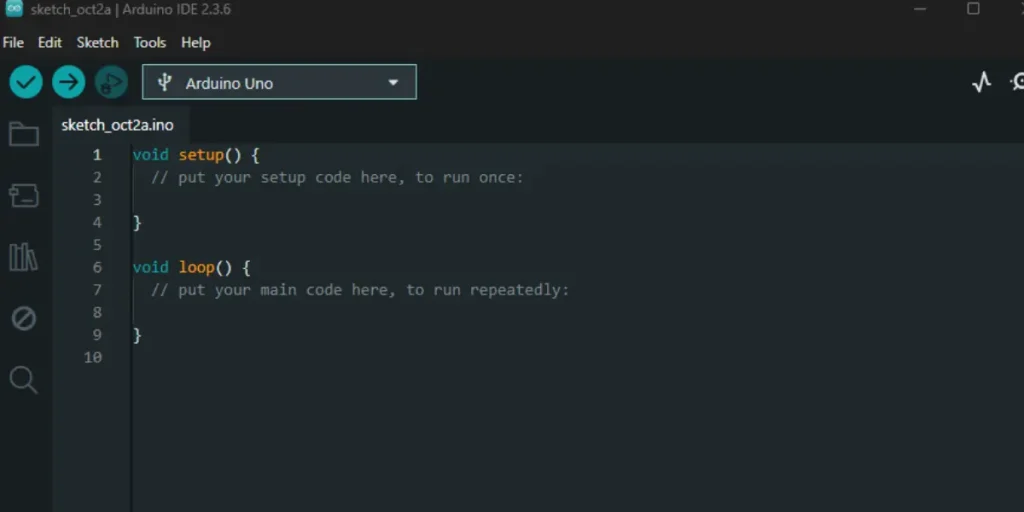Open the Search magnifier in sidebar
1024x512 pixels.
(23, 379)
